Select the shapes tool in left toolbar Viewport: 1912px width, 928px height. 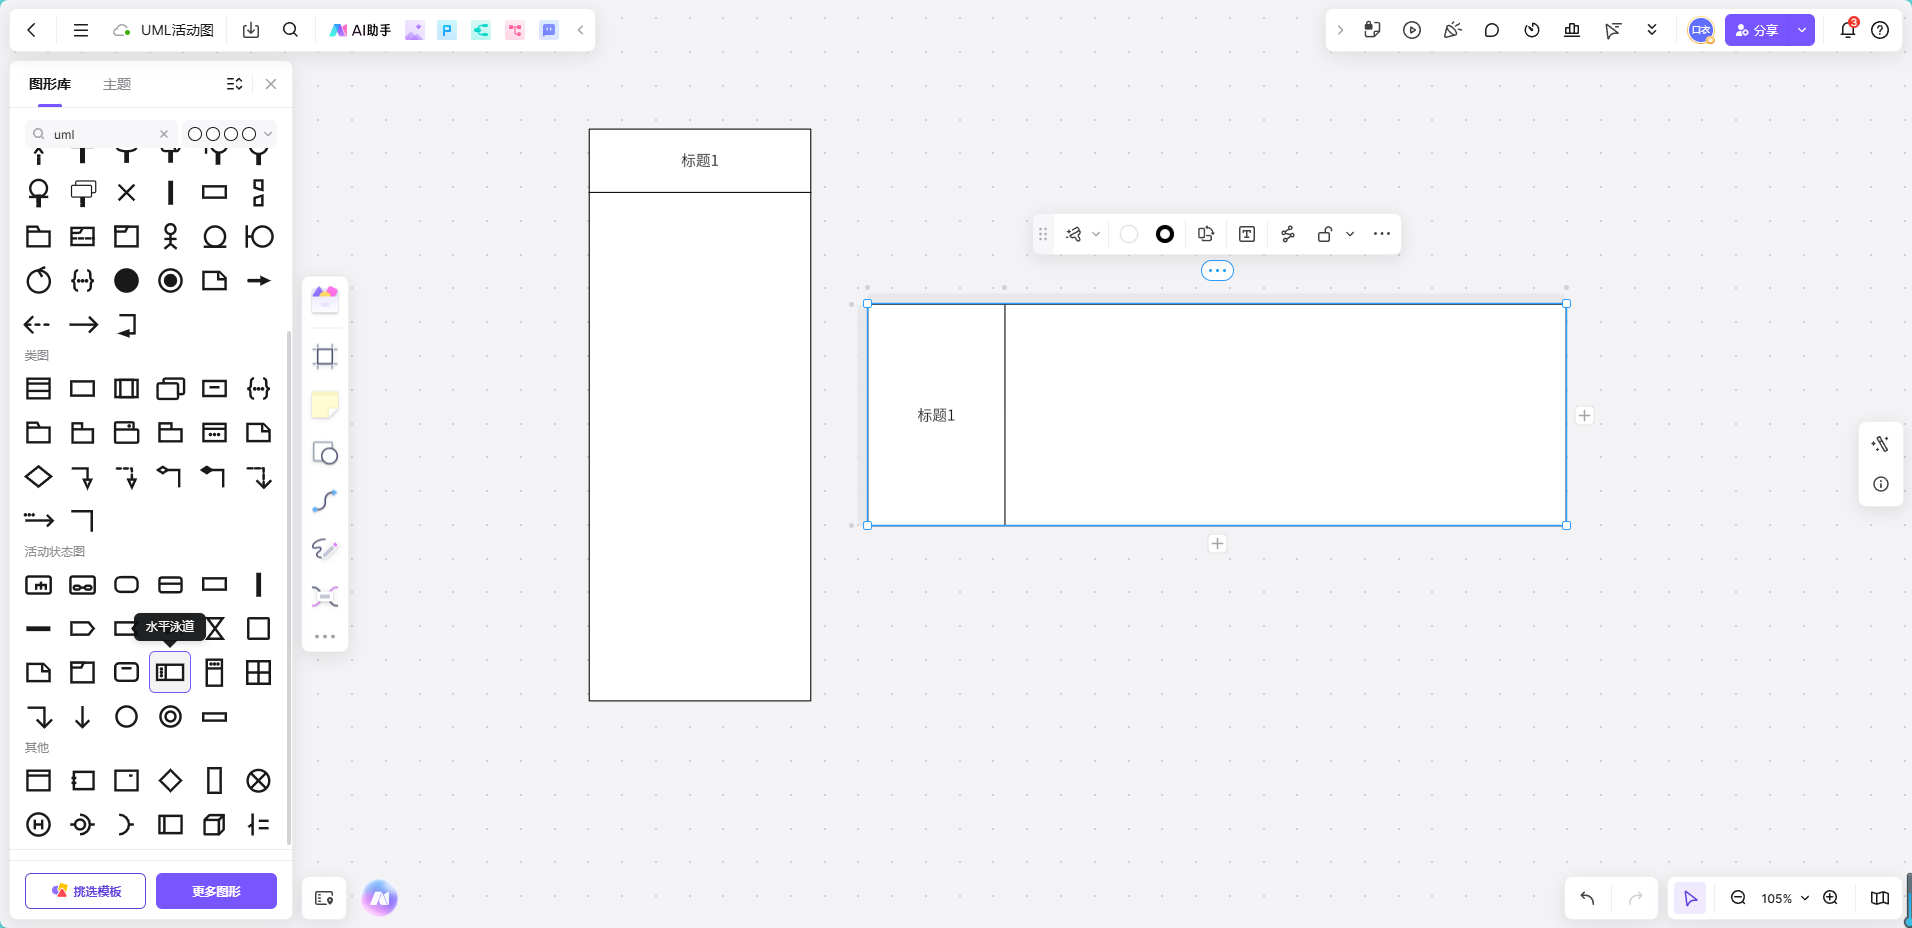click(325, 453)
